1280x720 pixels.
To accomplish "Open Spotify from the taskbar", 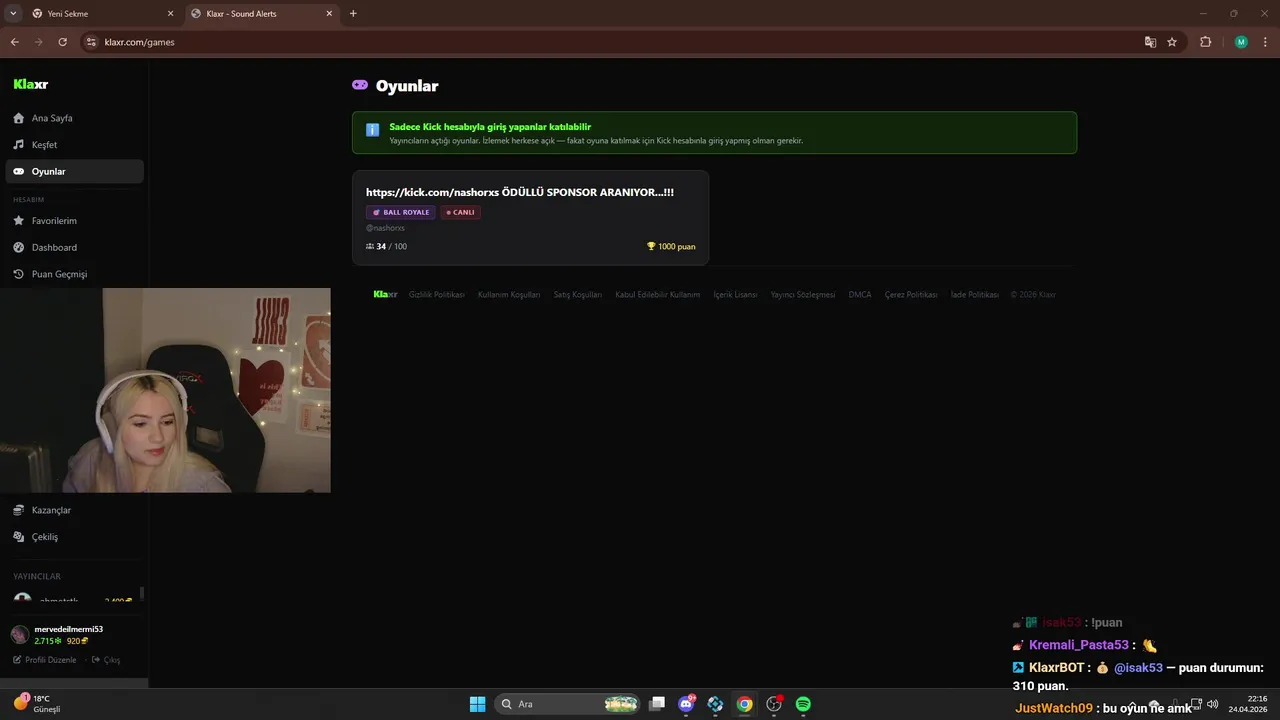I will point(803,704).
